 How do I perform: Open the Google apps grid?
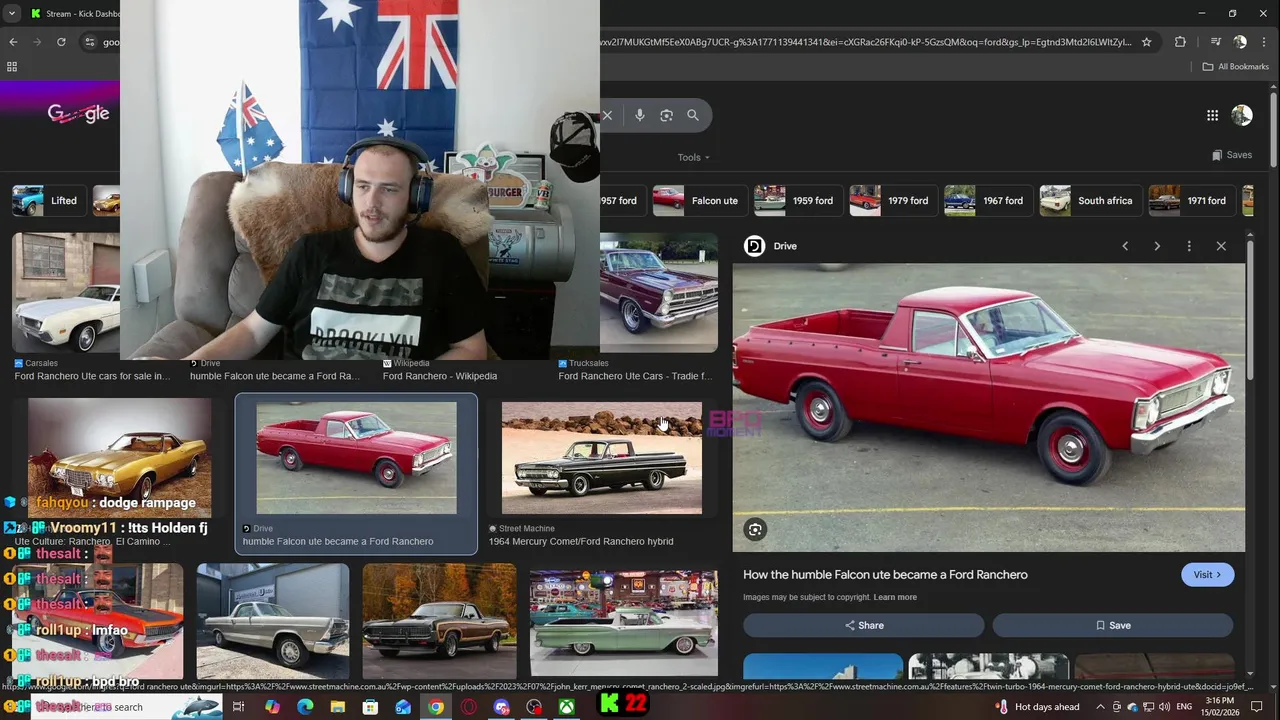[1212, 115]
